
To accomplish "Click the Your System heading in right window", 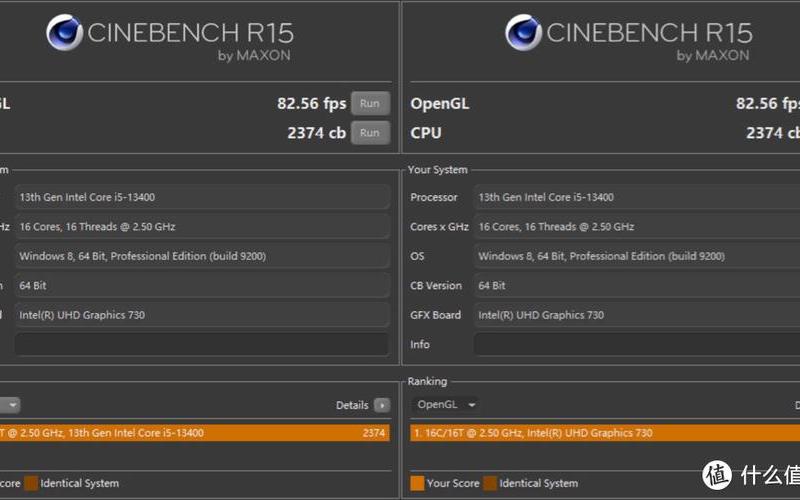I will [x=438, y=170].
